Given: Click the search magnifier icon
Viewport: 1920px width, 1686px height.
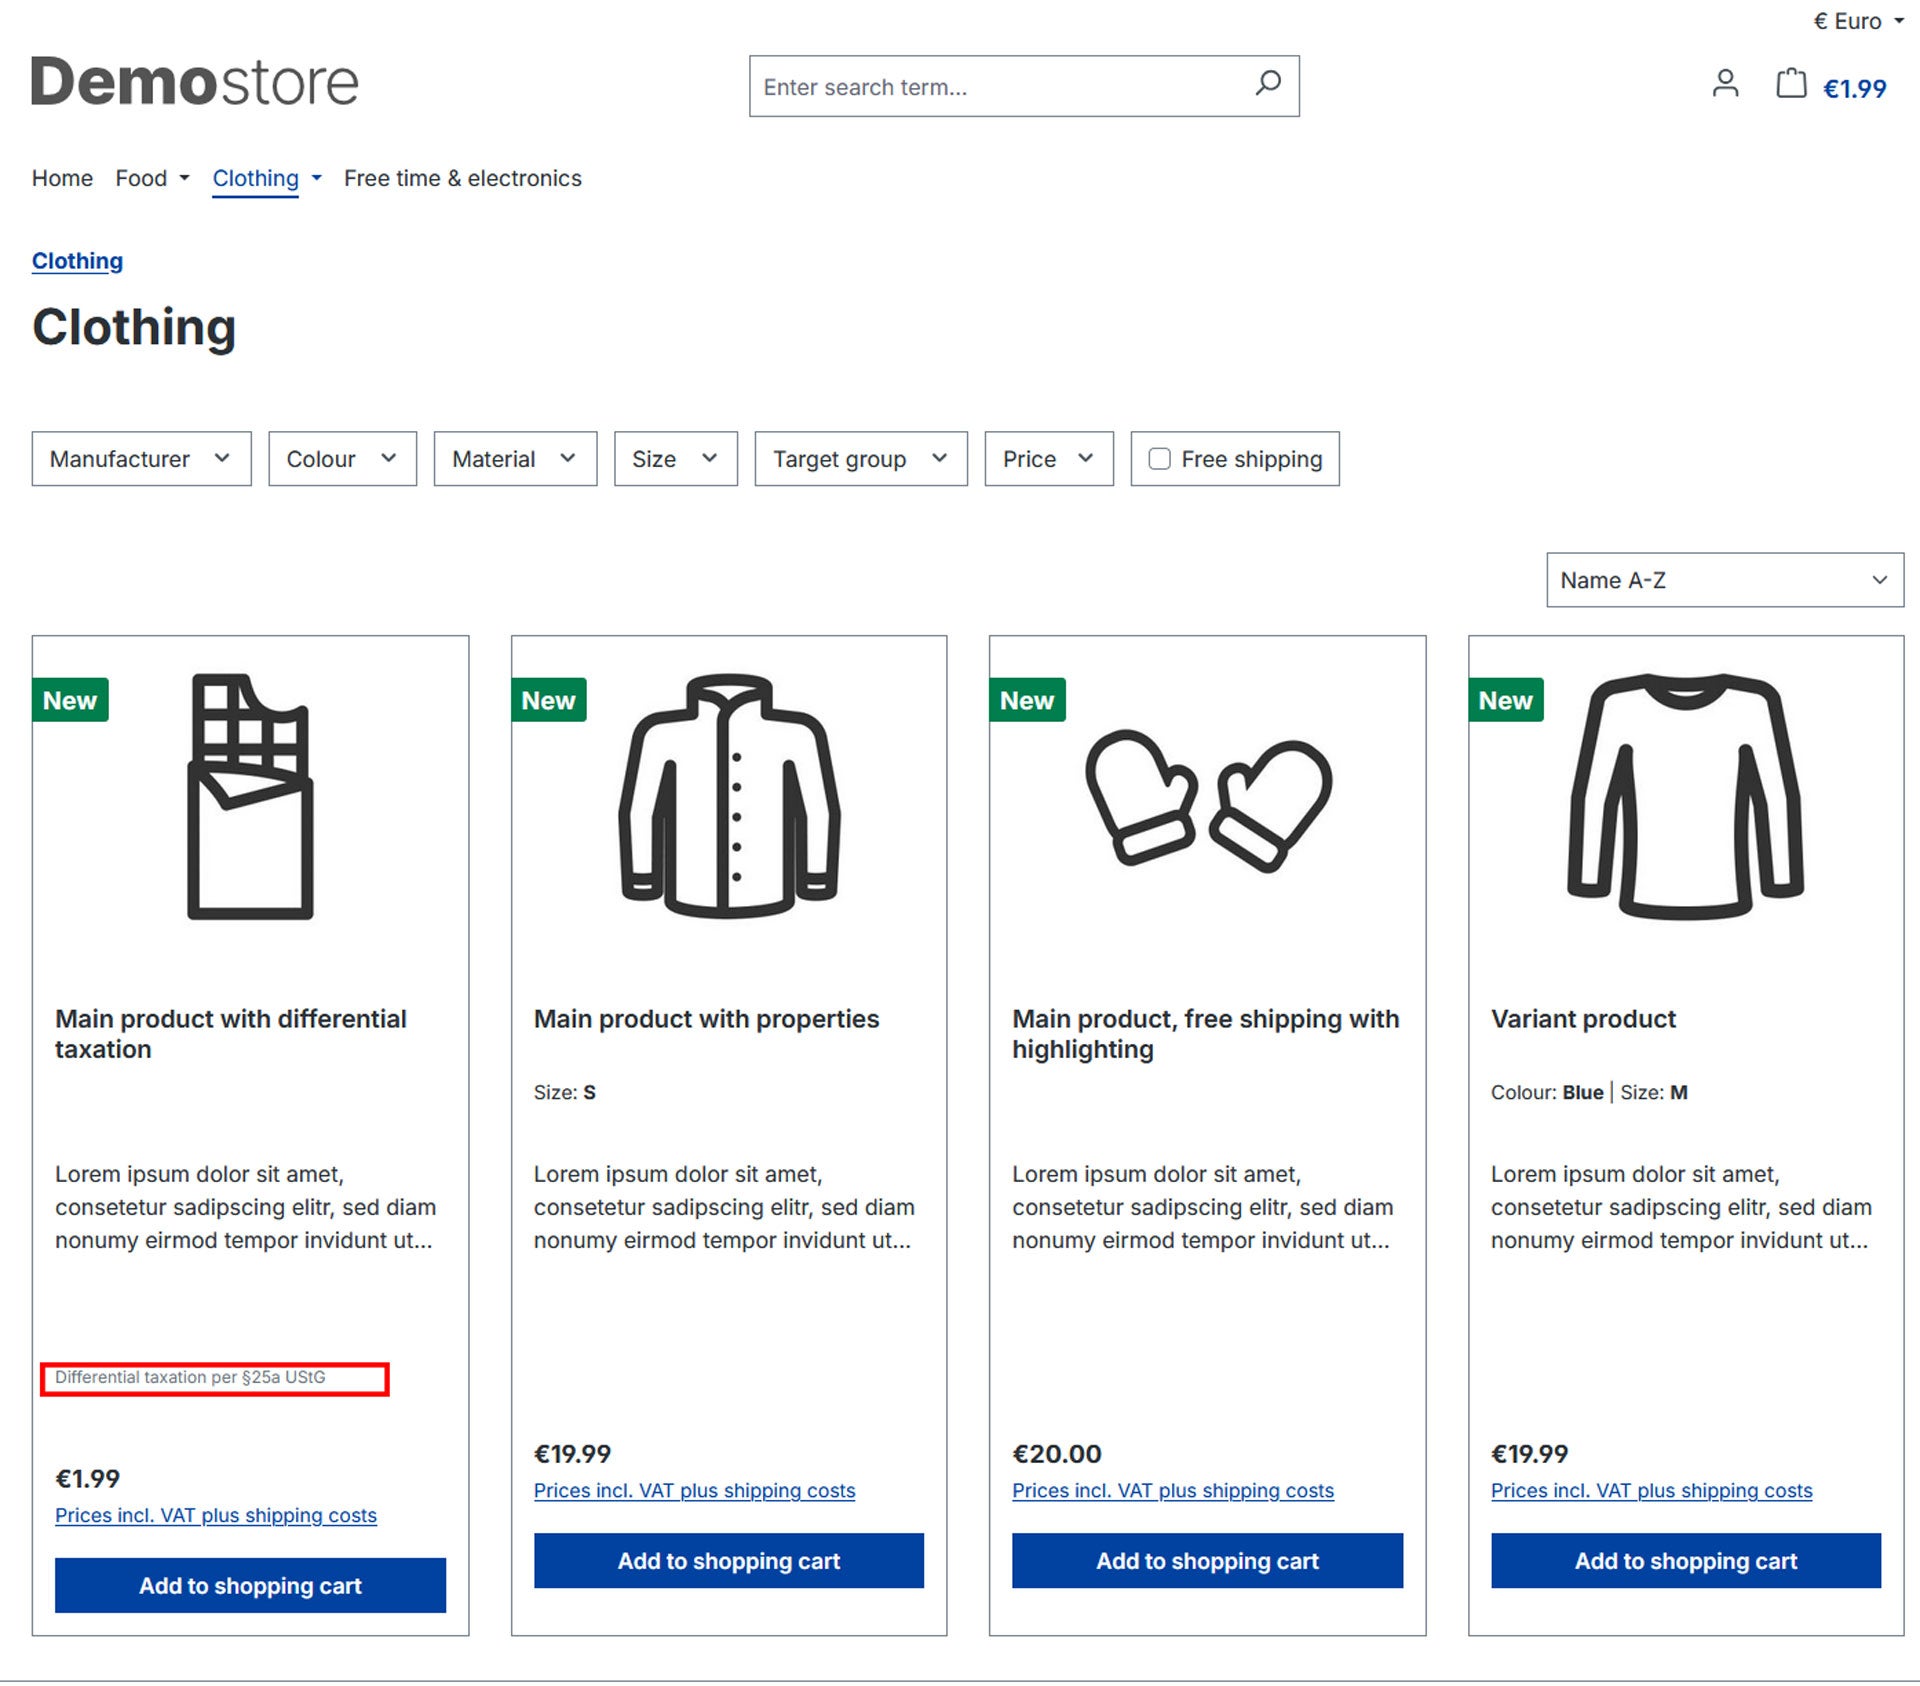Looking at the screenshot, I should click(1267, 84).
